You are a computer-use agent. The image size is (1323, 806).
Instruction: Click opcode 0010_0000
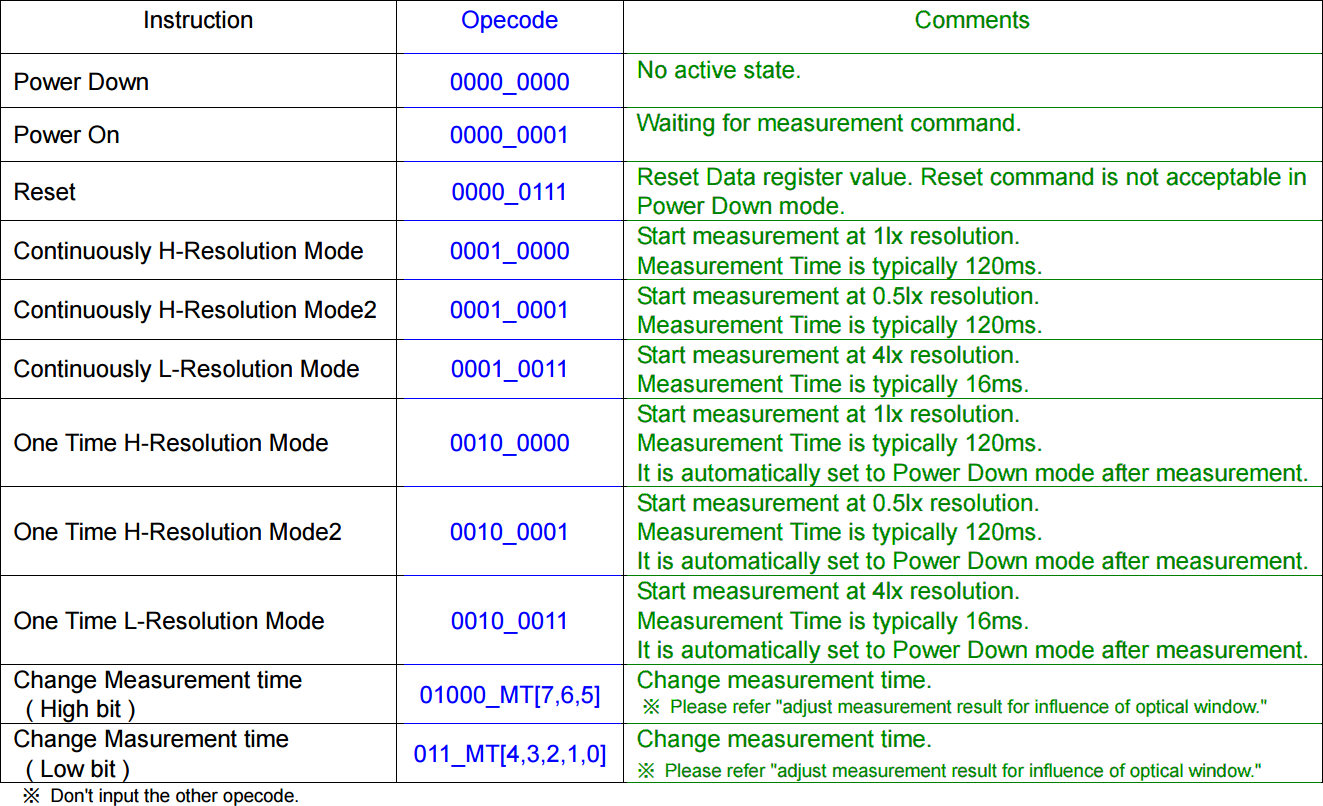[x=509, y=443]
